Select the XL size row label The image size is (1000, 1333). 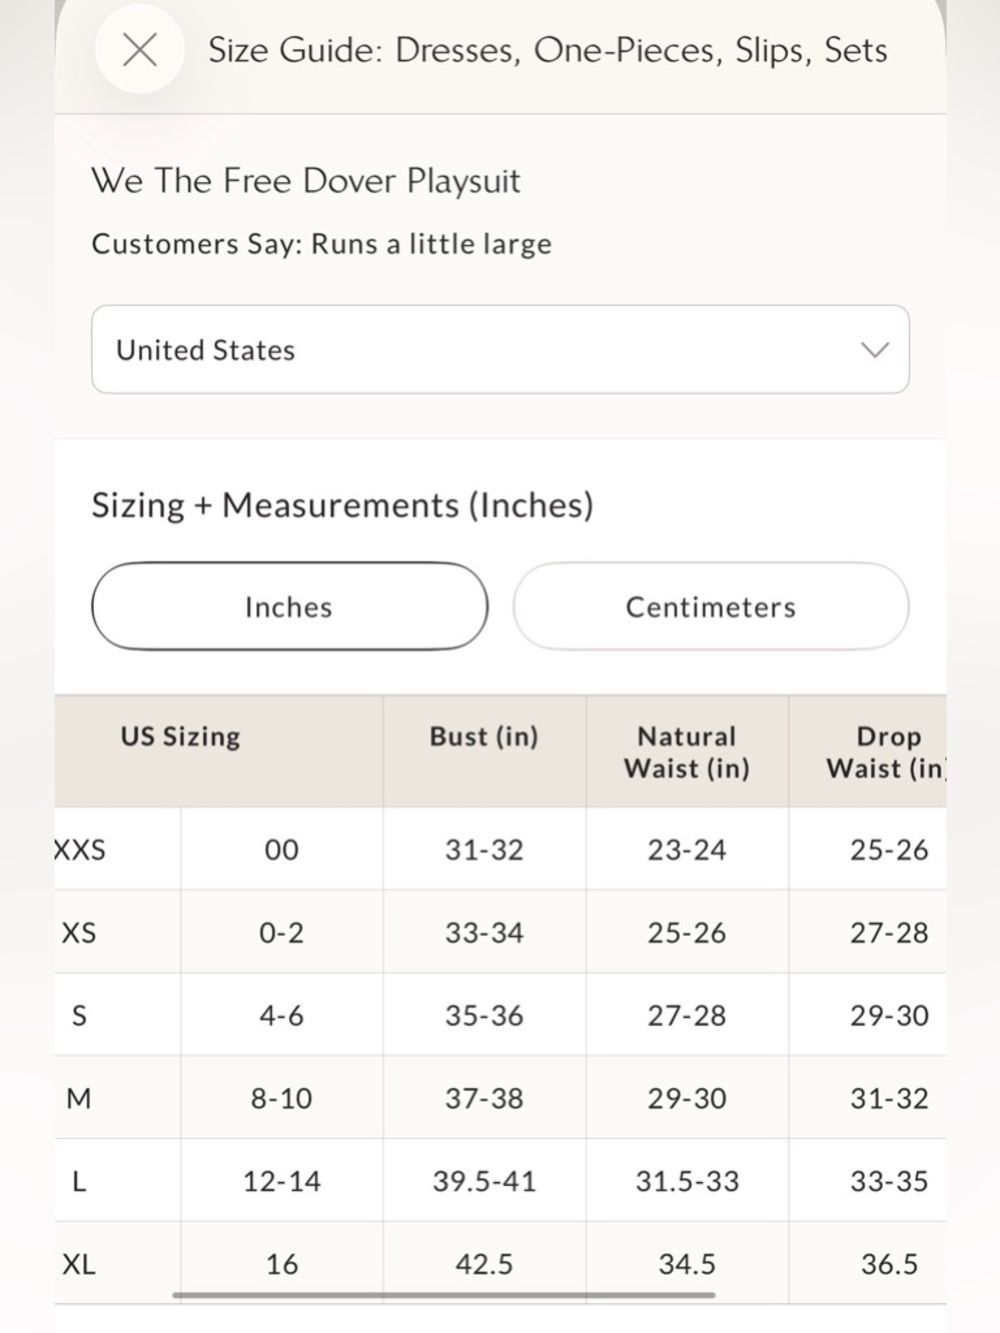pos(79,1264)
